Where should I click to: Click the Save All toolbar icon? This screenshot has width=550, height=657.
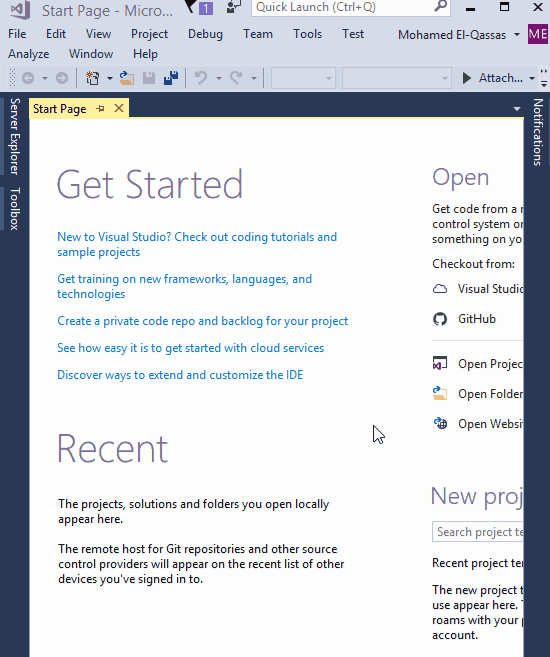[171, 78]
